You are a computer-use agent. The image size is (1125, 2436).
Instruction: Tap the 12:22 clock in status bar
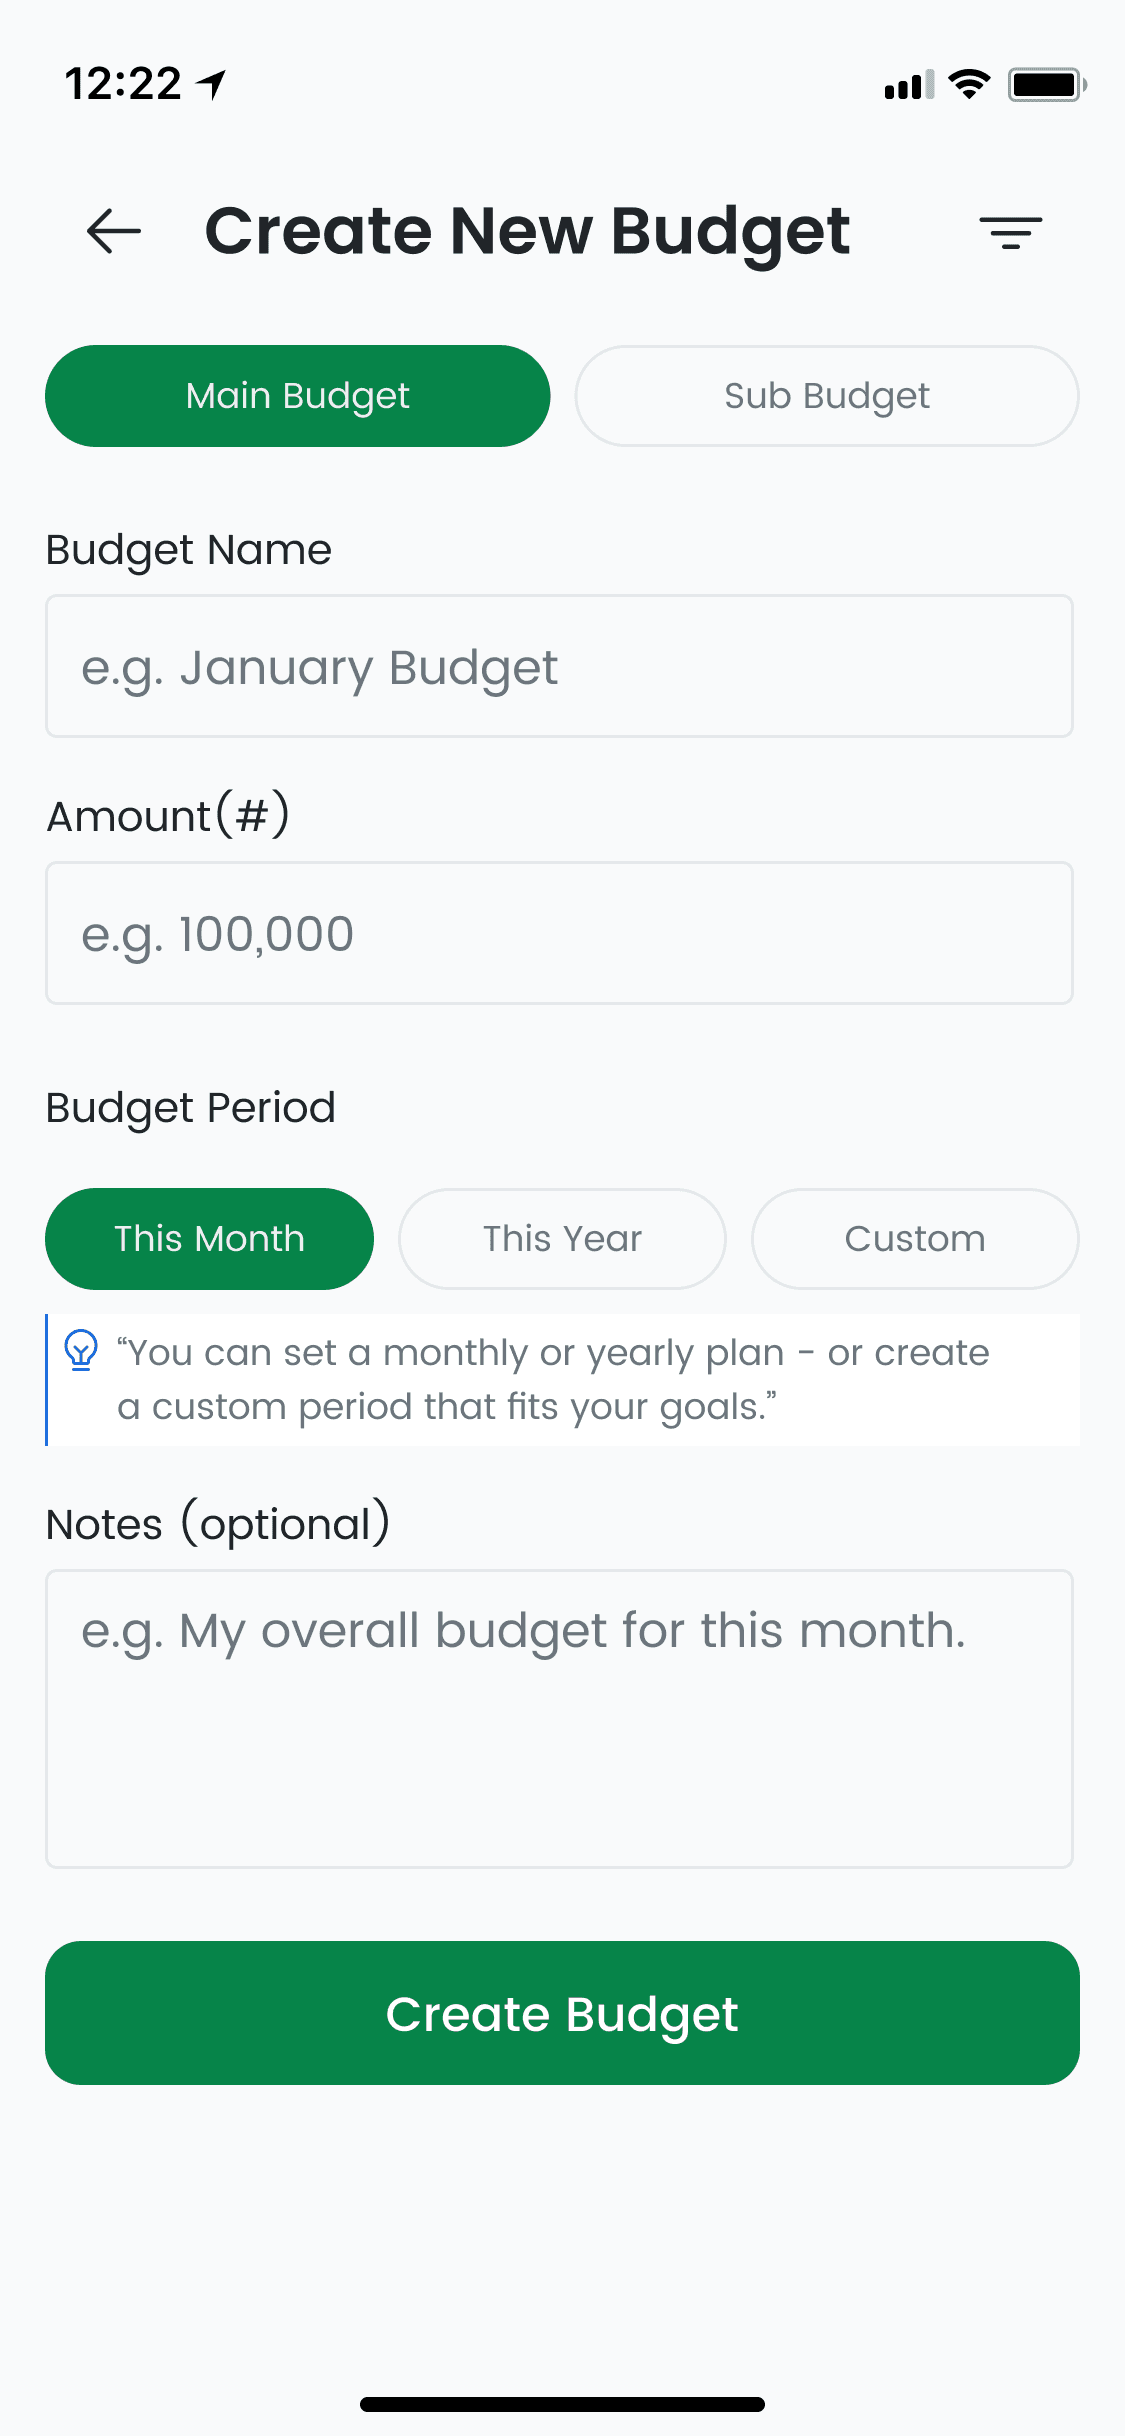tap(123, 84)
